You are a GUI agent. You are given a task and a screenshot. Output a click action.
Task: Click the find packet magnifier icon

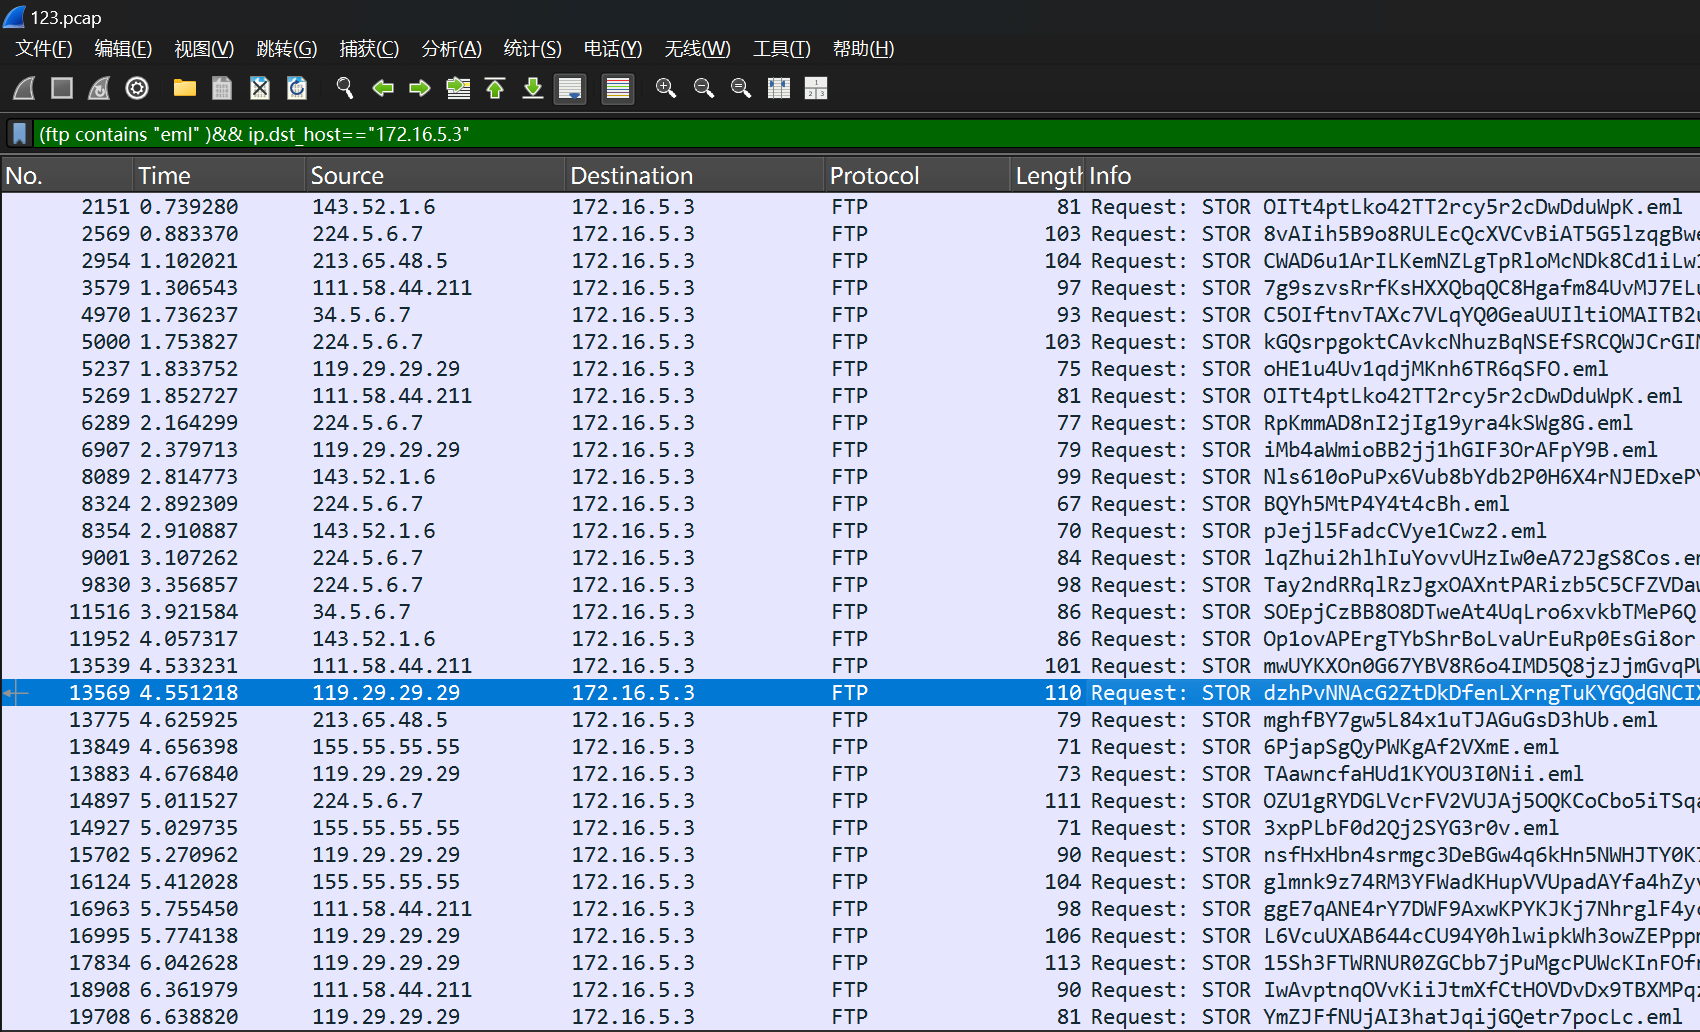(345, 88)
